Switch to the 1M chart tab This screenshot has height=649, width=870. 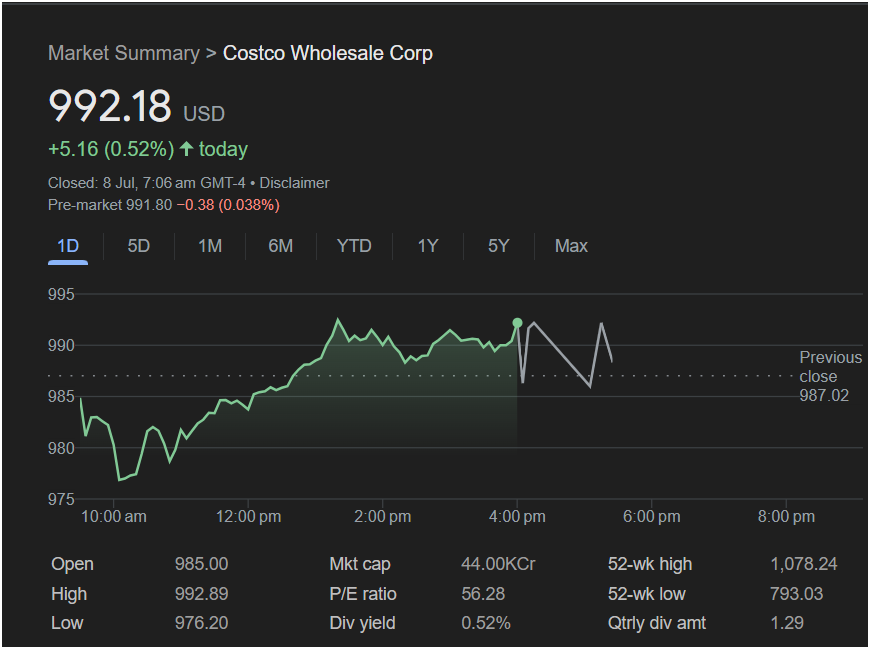pyautogui.click(x=210, y=246)
